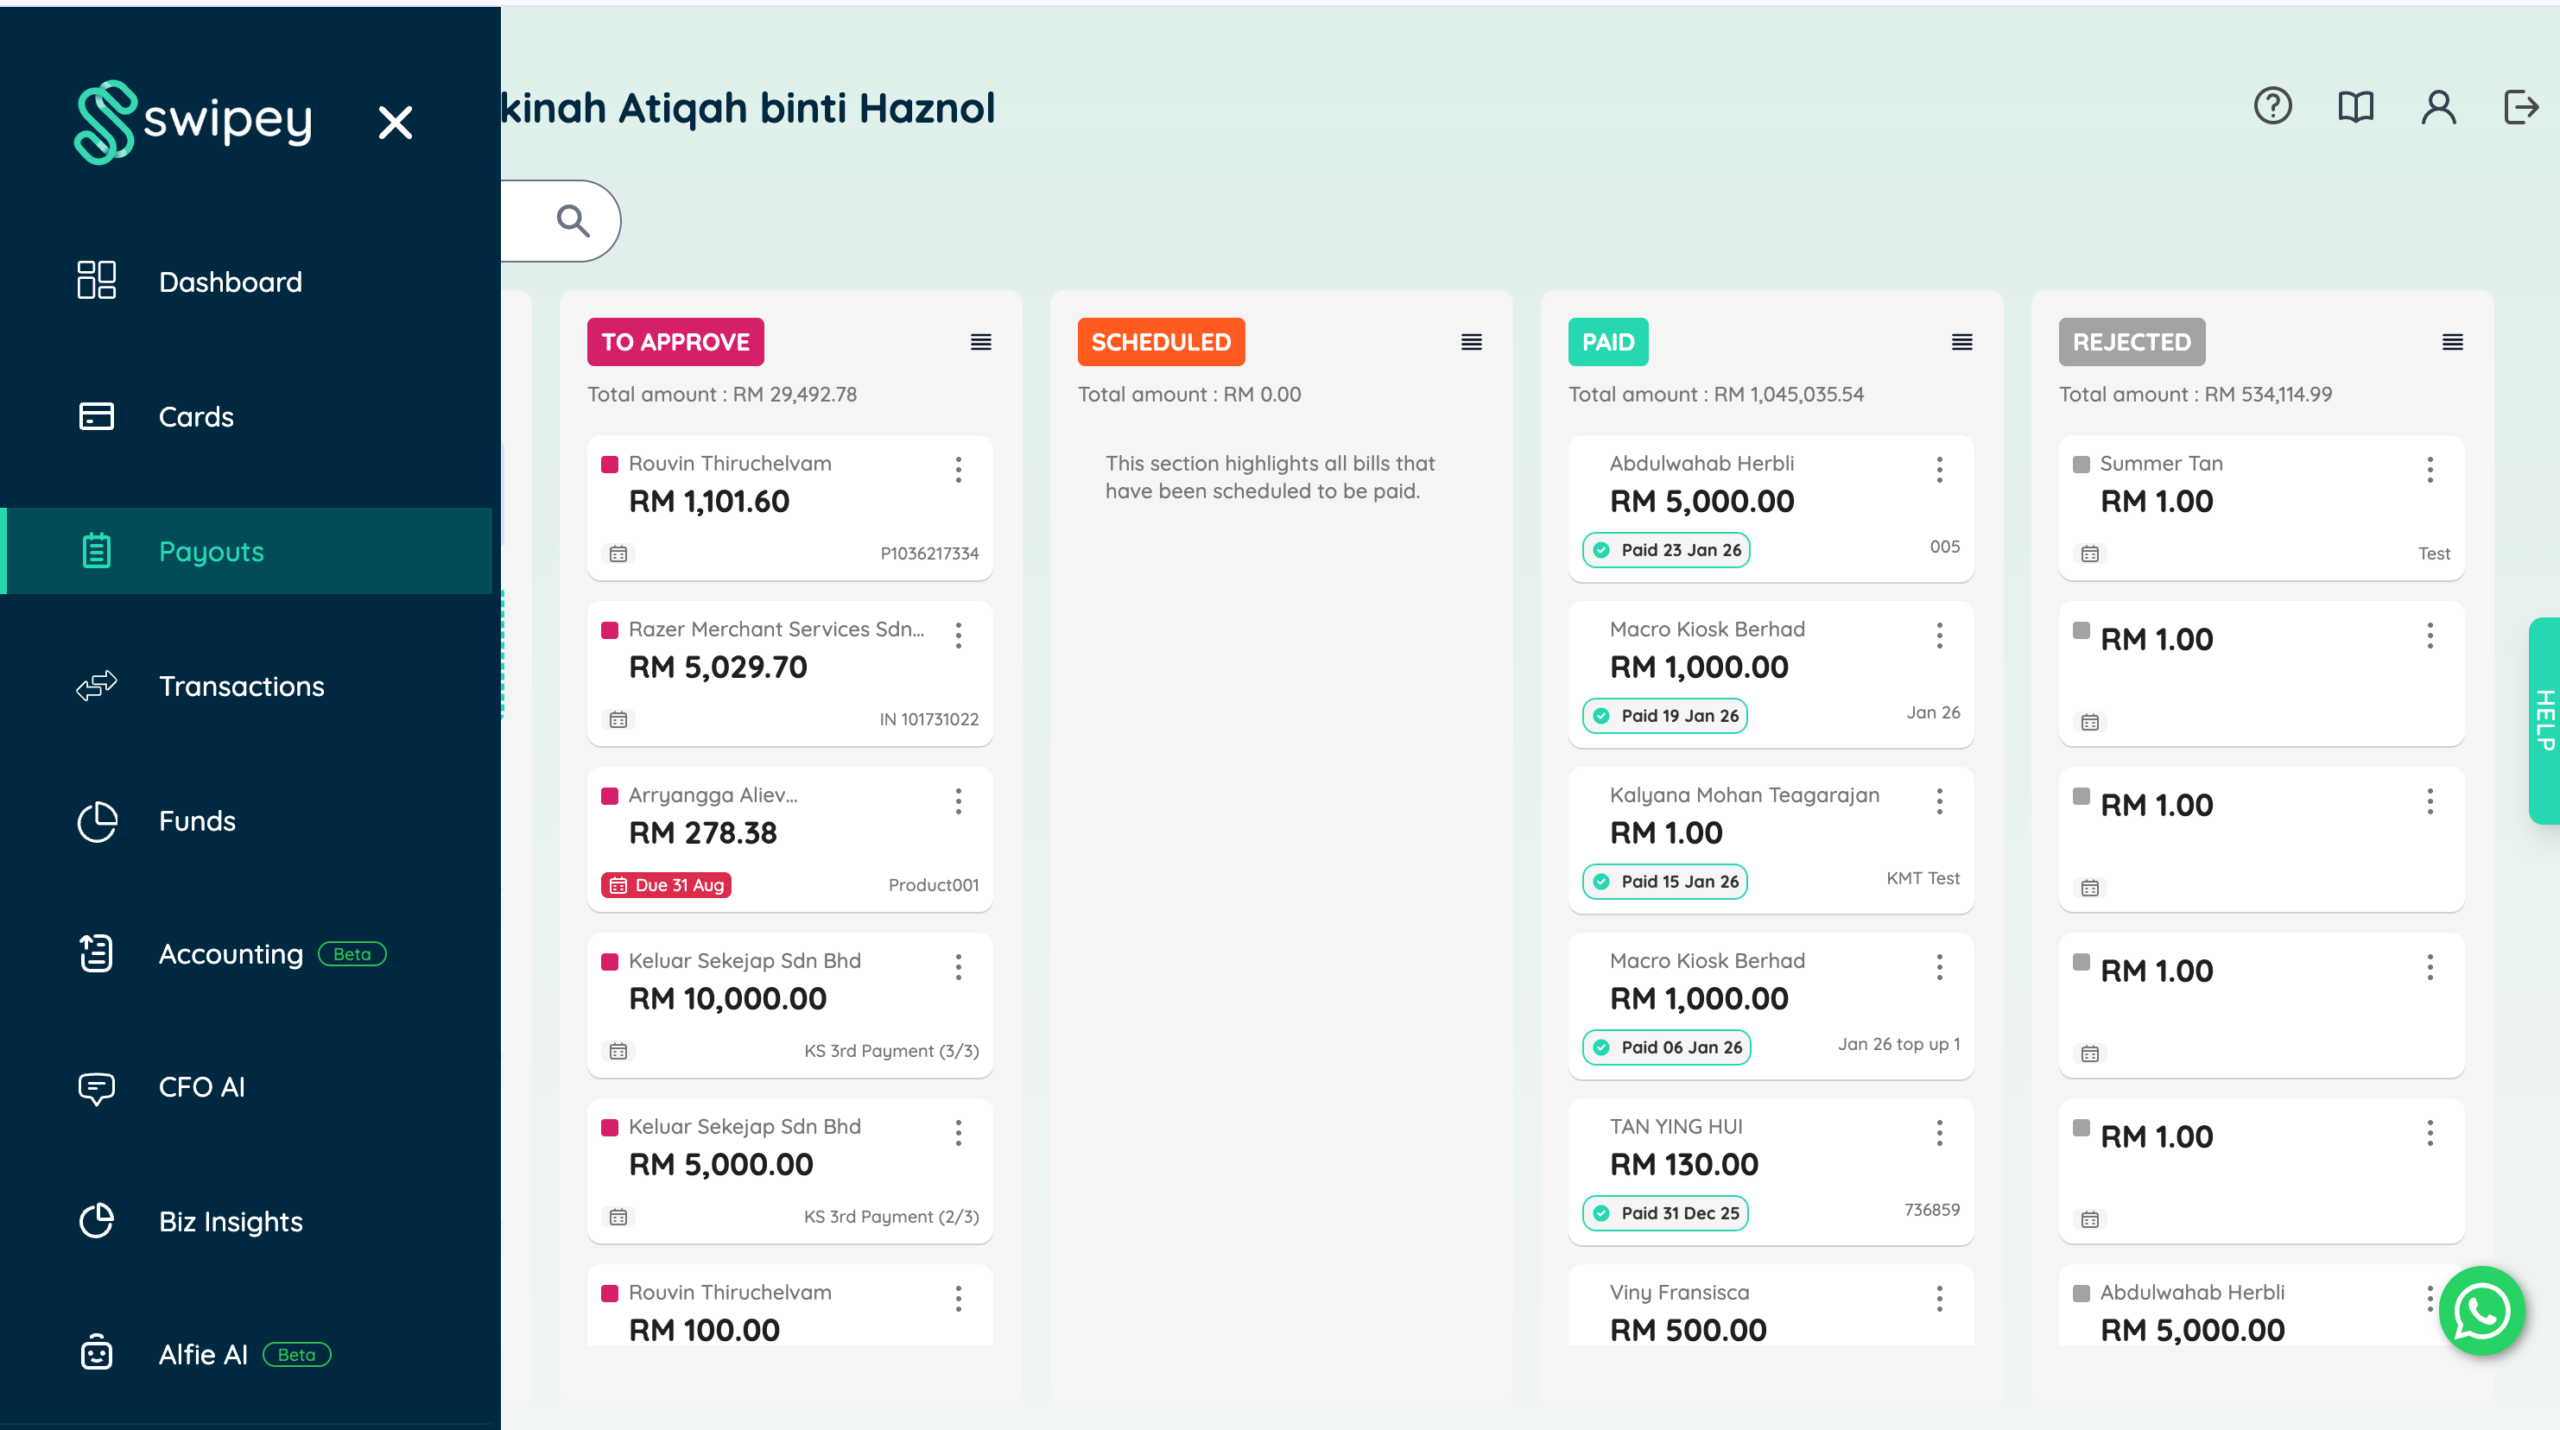
Task: Click calendar icon on Rouvin RM 1,101.60 card
Action: pyautogui.click(x=619, y=554)
